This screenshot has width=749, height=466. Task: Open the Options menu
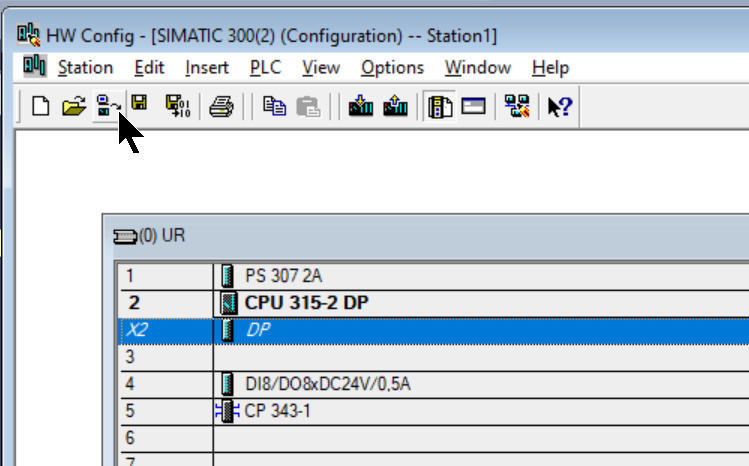(x=392, y=67)
